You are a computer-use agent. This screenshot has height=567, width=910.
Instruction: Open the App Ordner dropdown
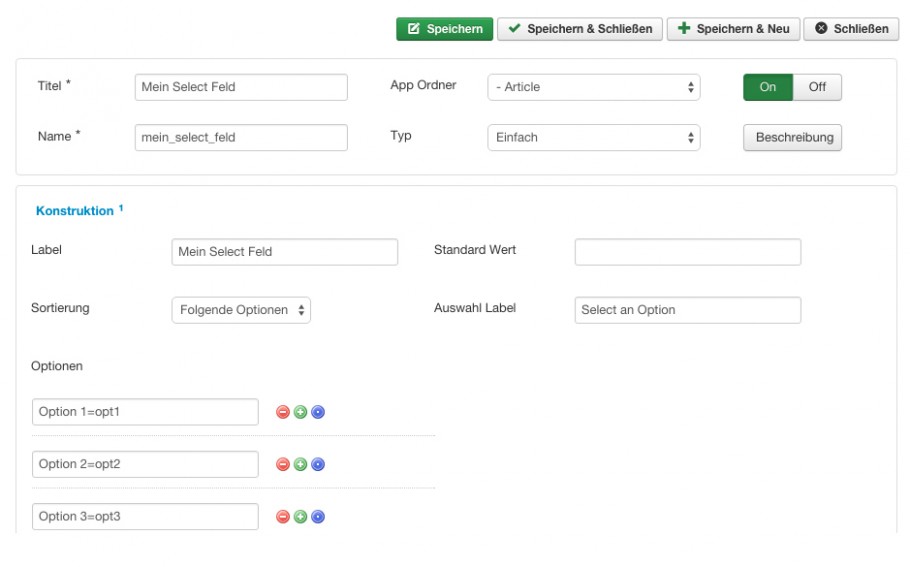[594, 87]
